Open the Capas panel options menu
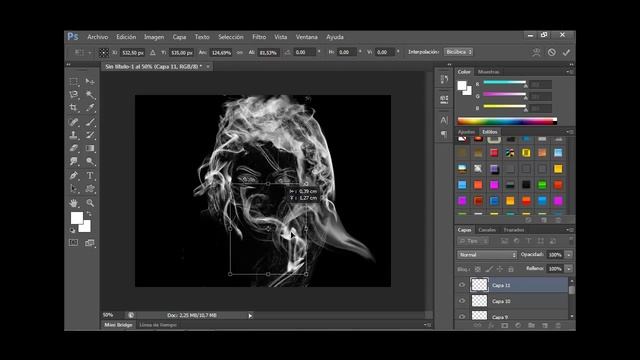 point(570,230)
